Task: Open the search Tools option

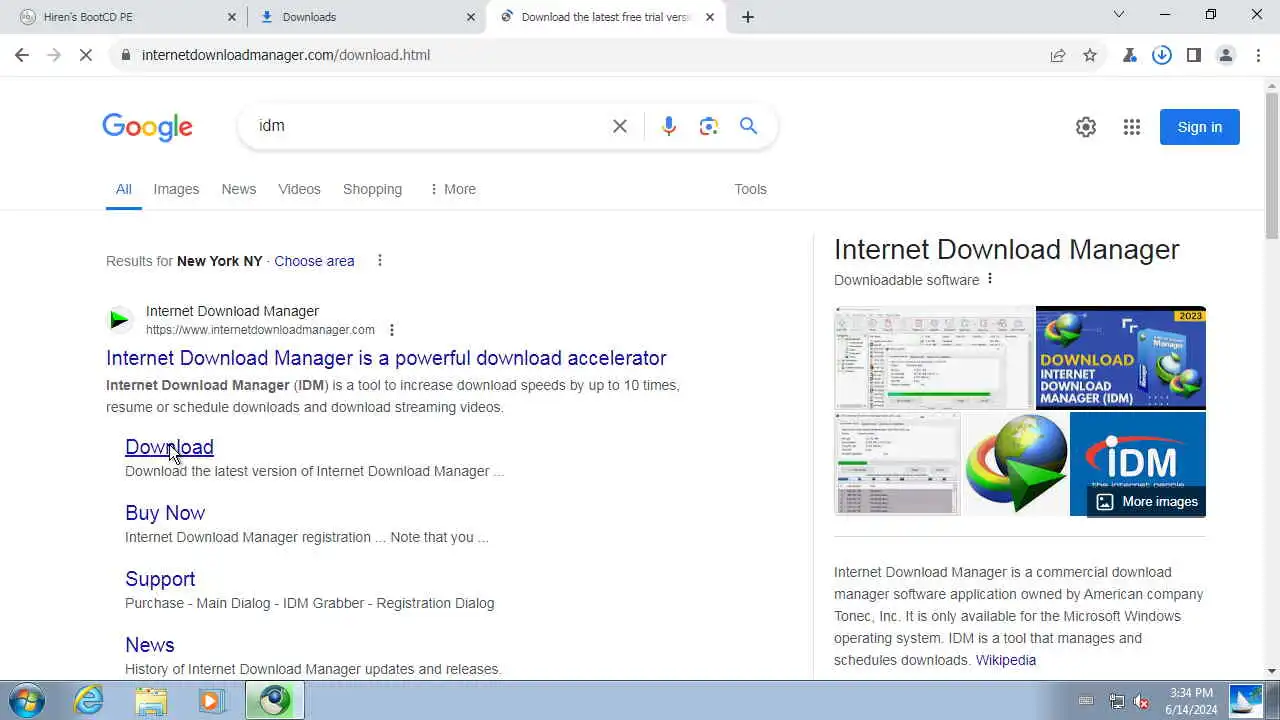Action: point(750,189)
